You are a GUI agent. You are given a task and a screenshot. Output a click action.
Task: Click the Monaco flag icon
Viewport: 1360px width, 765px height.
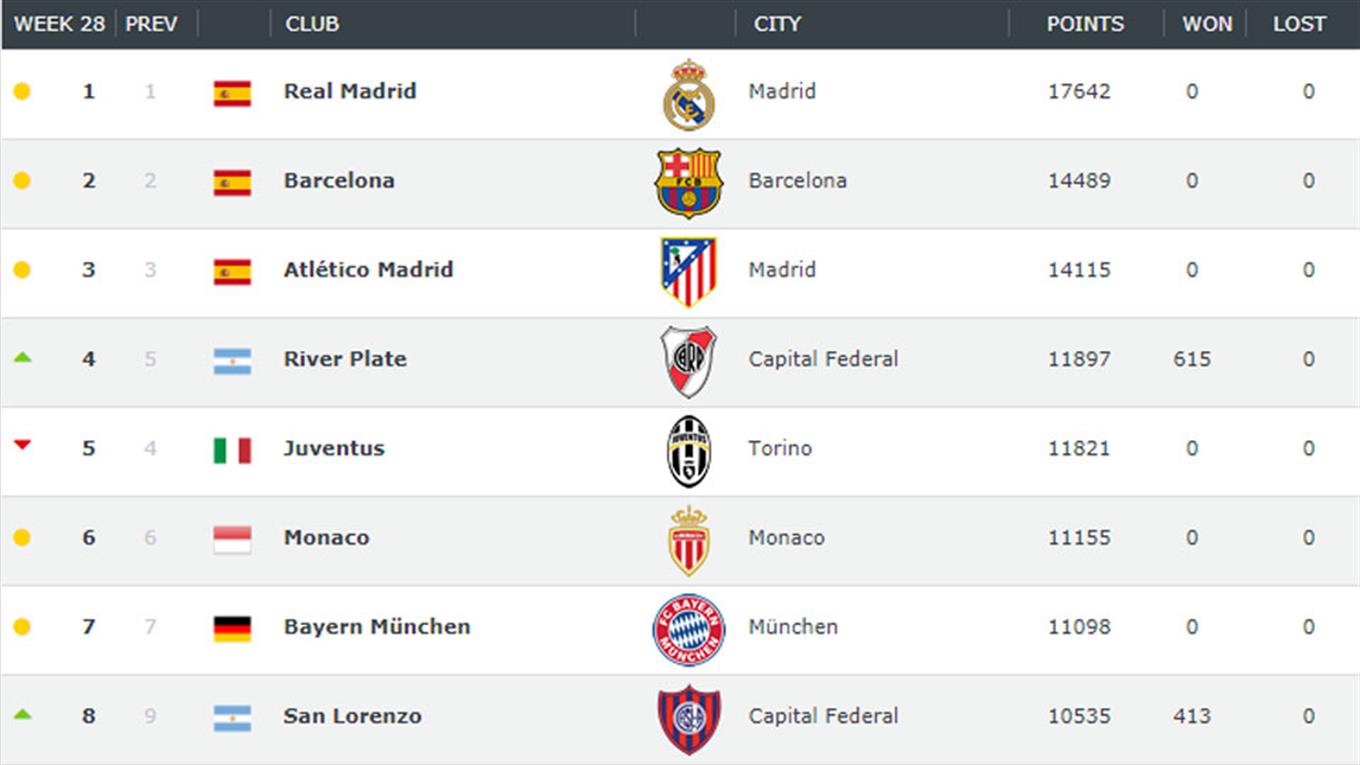(x=232, y=539)
